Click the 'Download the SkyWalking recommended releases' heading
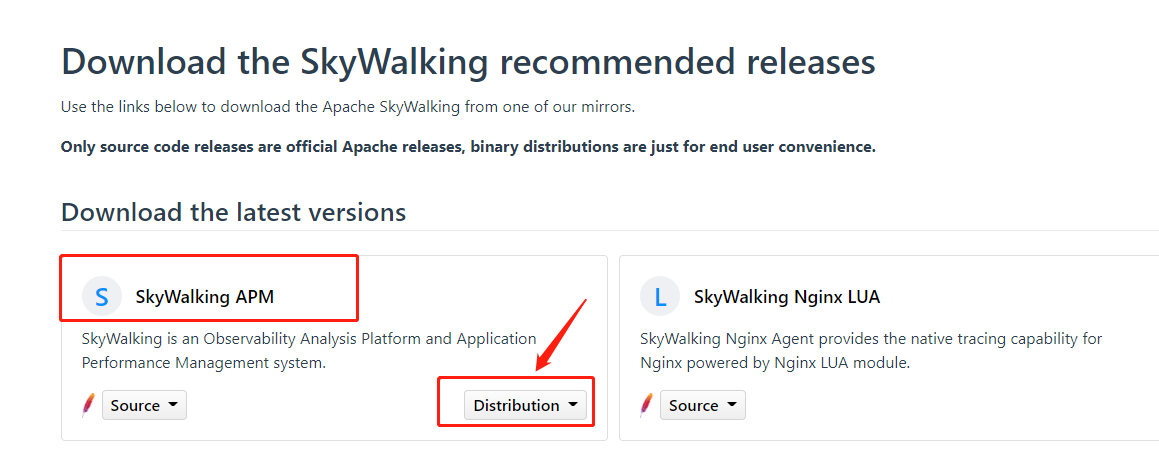This screenshot has width=1159, height=465. click(x=468, y=62)
